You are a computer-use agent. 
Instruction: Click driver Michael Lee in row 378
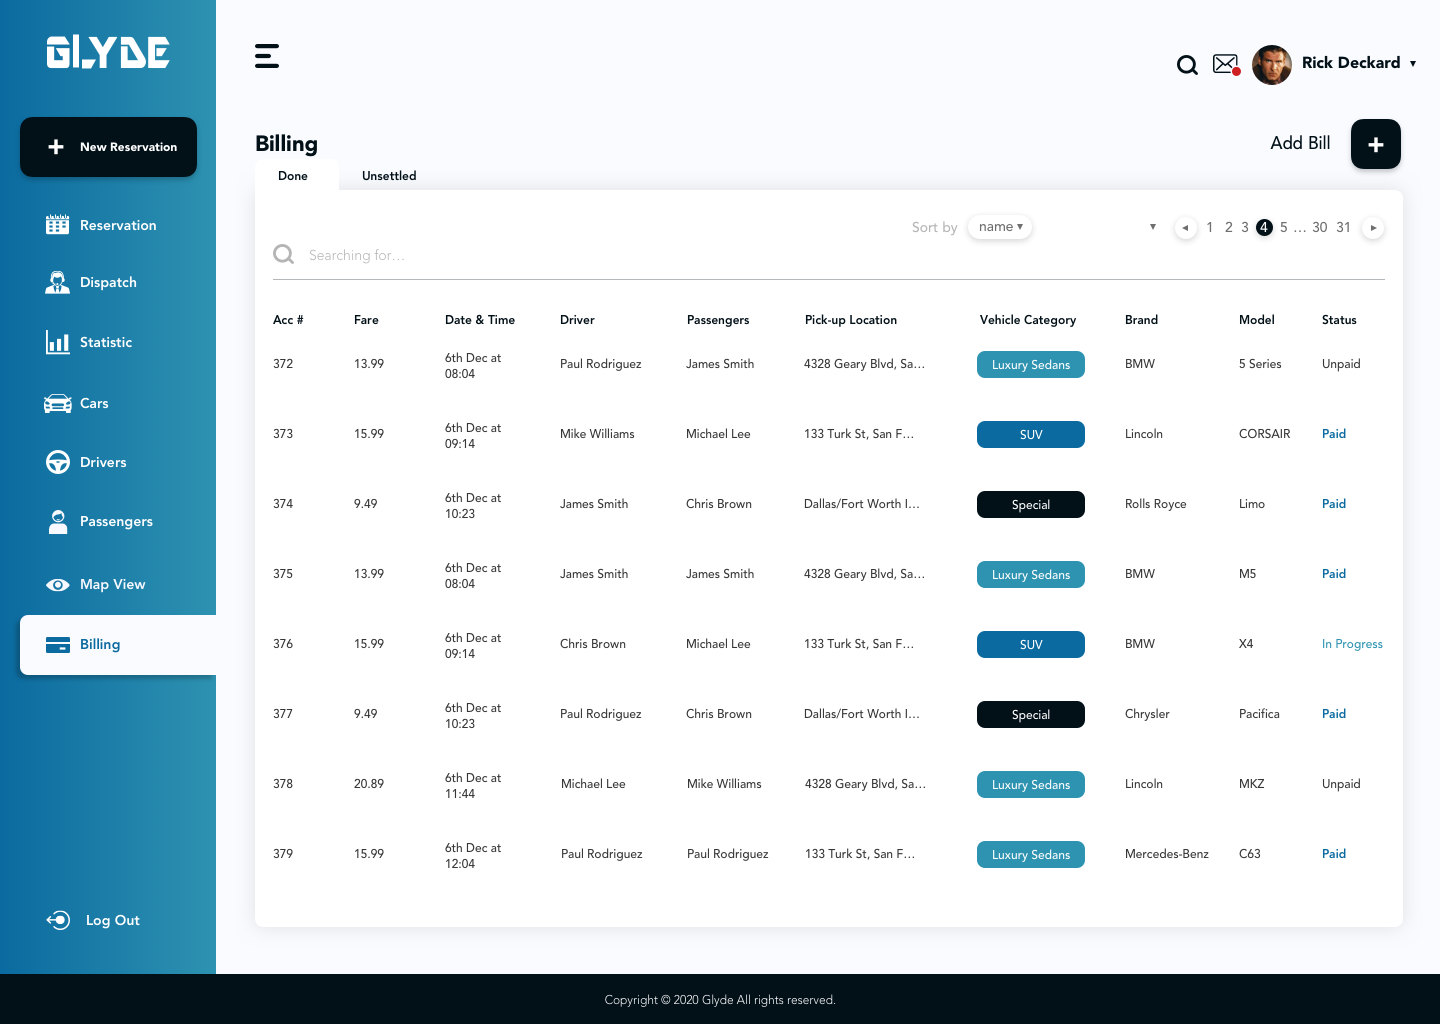click(593, 784)
